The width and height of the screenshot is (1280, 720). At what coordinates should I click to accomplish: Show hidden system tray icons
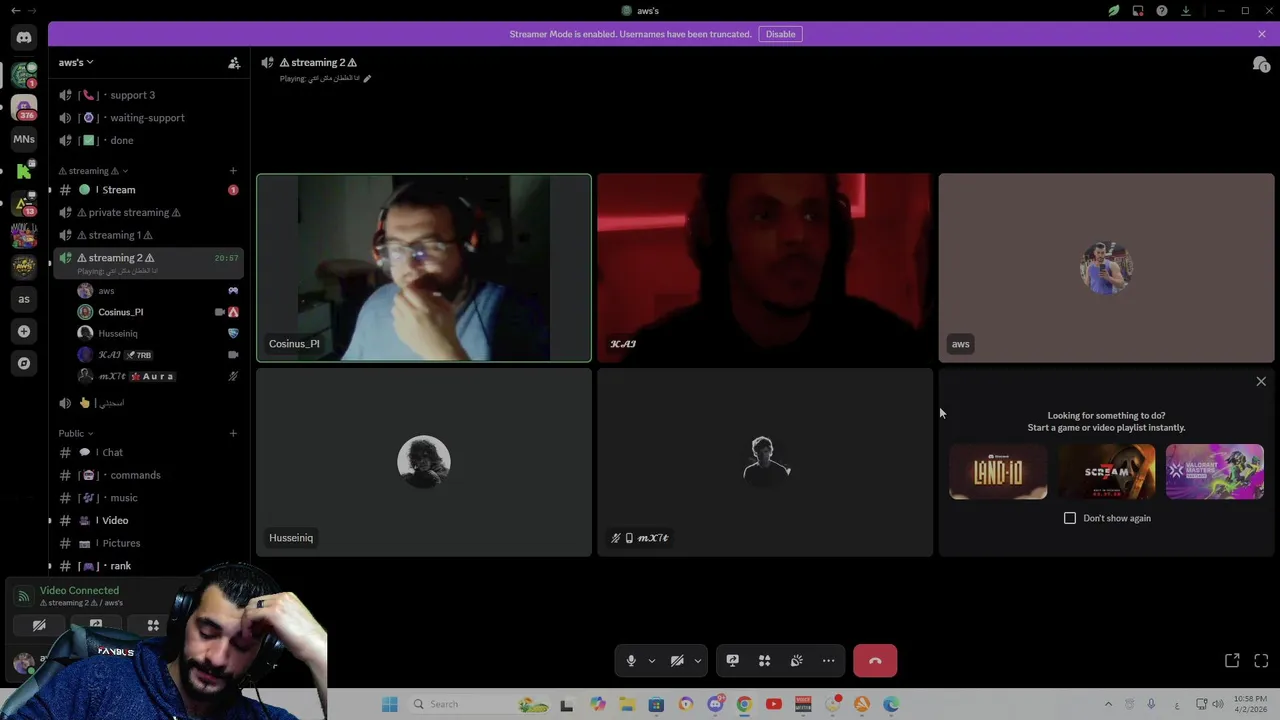tap(1108, 704)
